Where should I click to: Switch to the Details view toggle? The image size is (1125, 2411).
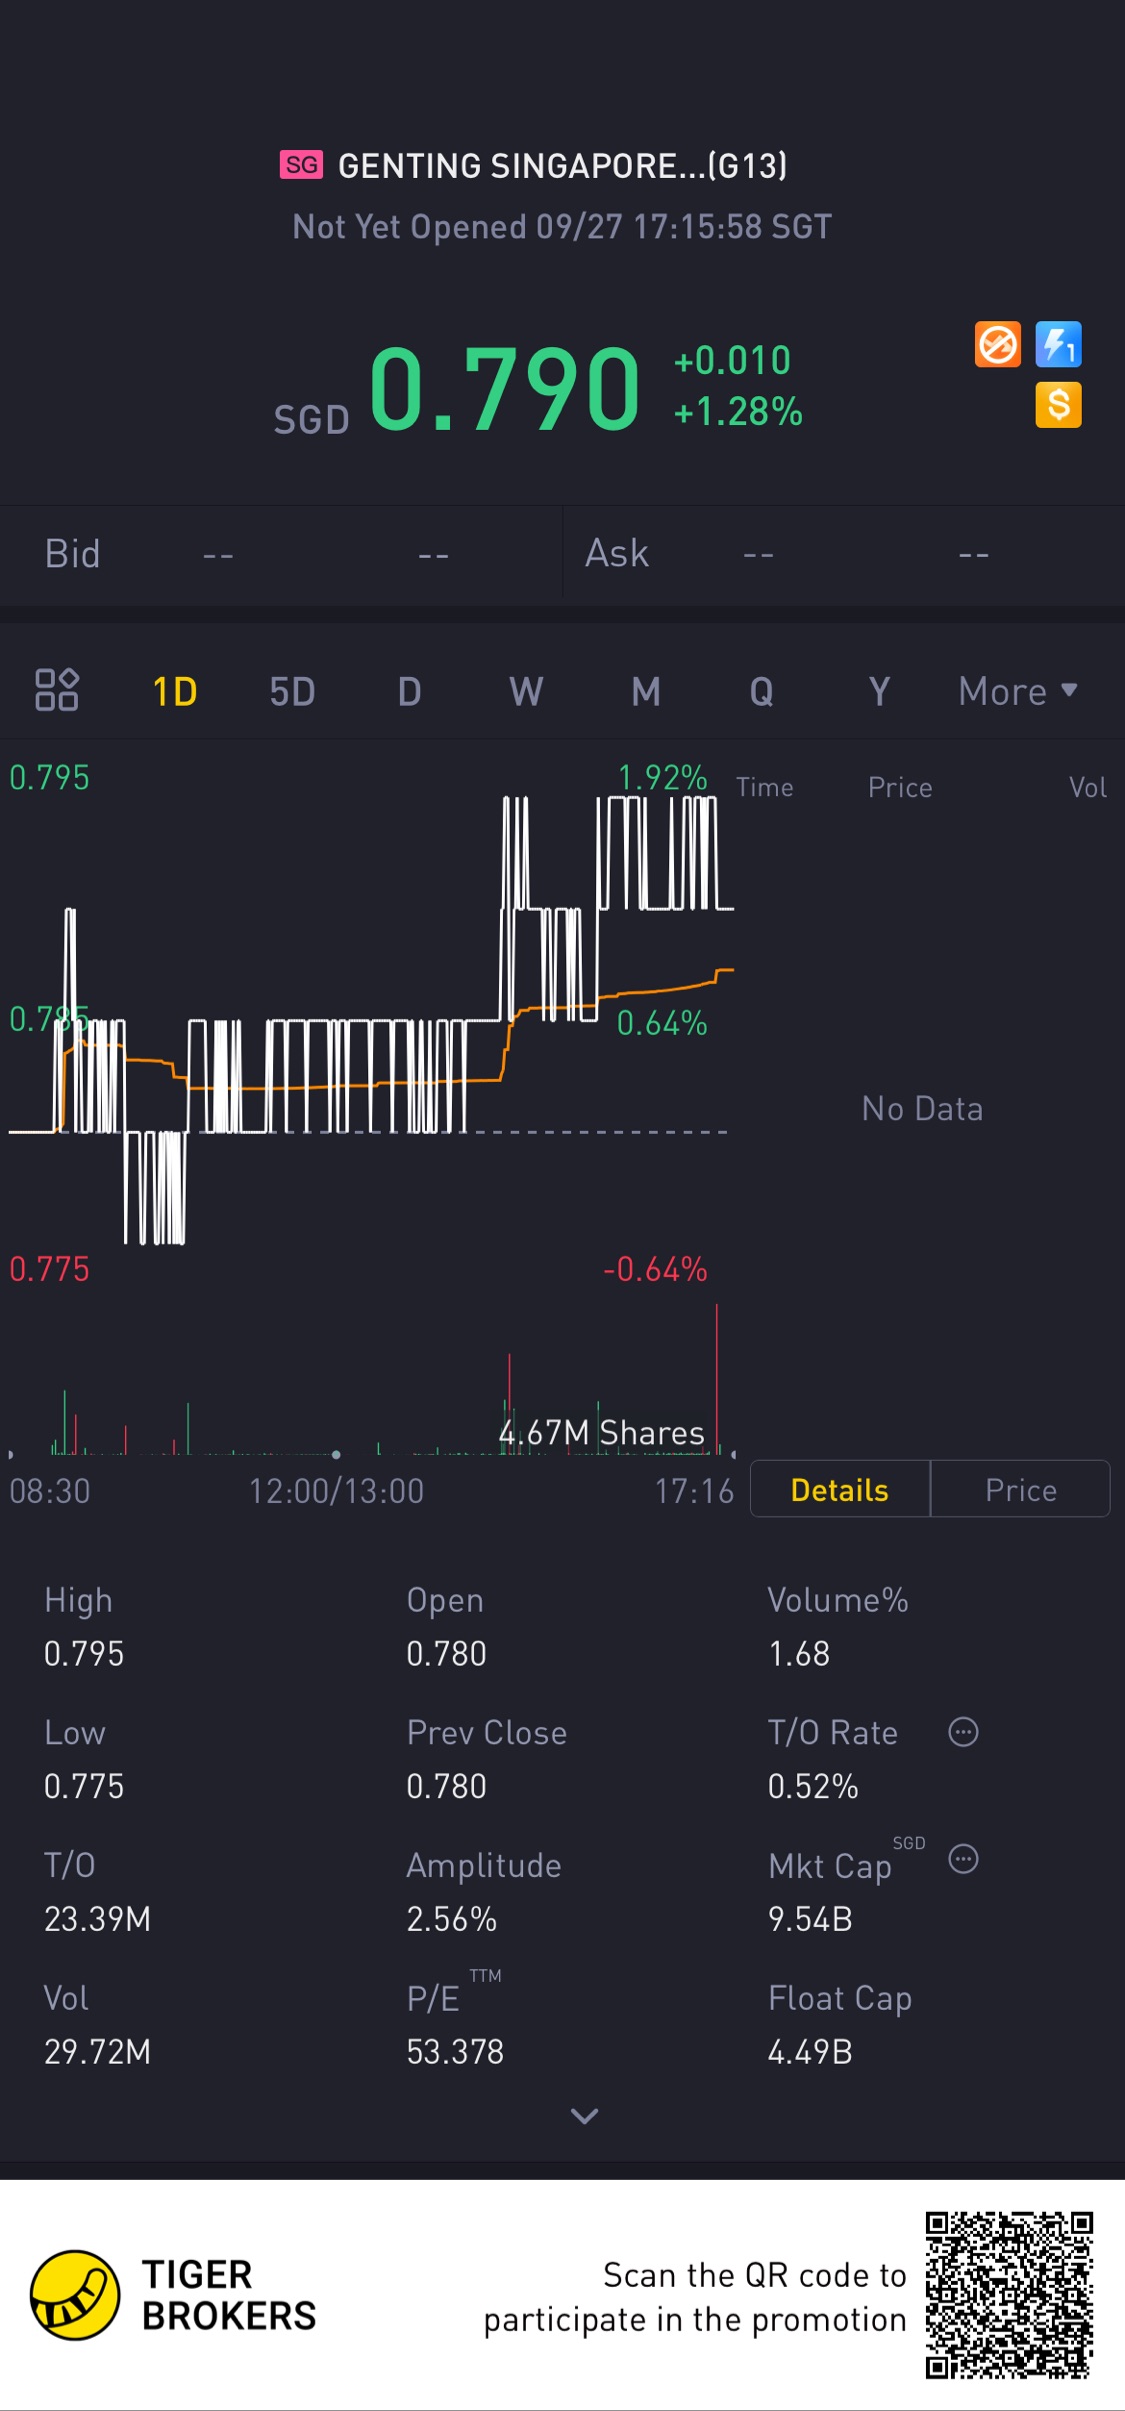[839, 1490]
